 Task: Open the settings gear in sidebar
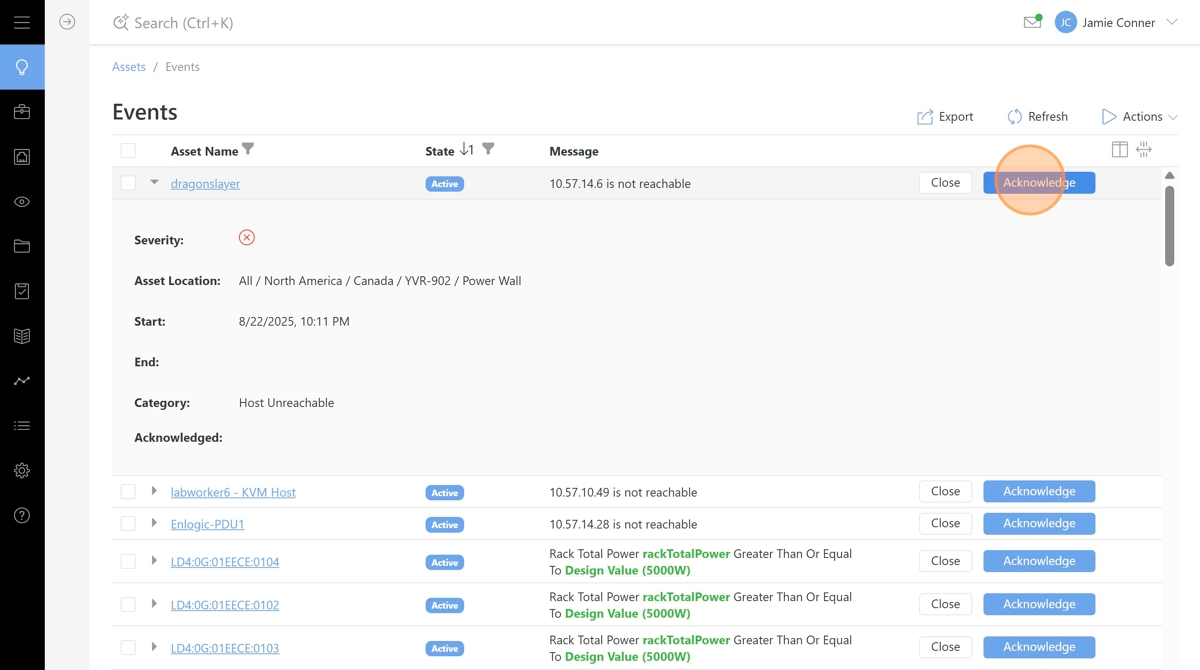coord(22,471)
